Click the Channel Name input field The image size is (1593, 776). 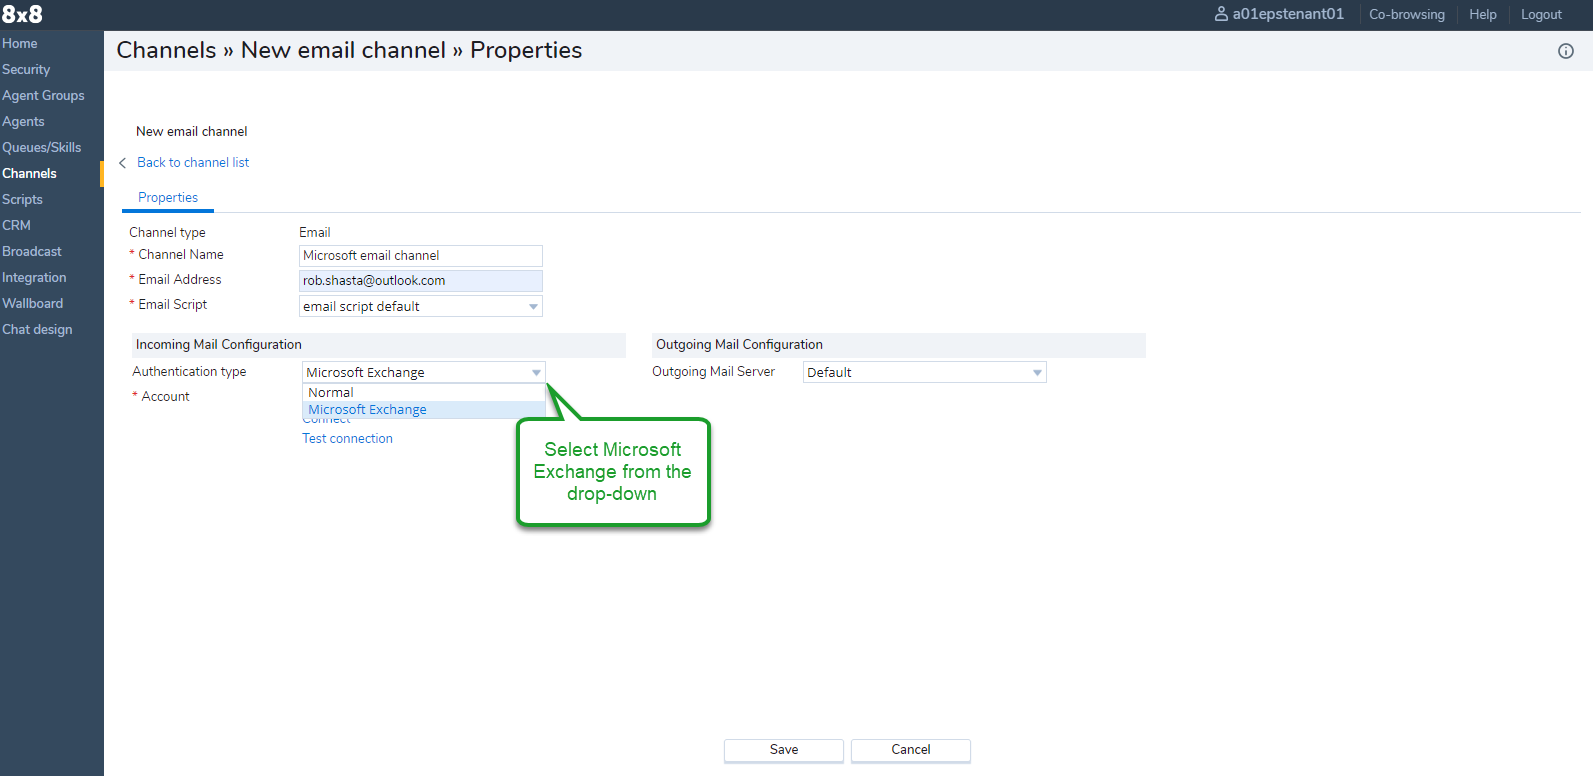[x=421, y=256]
